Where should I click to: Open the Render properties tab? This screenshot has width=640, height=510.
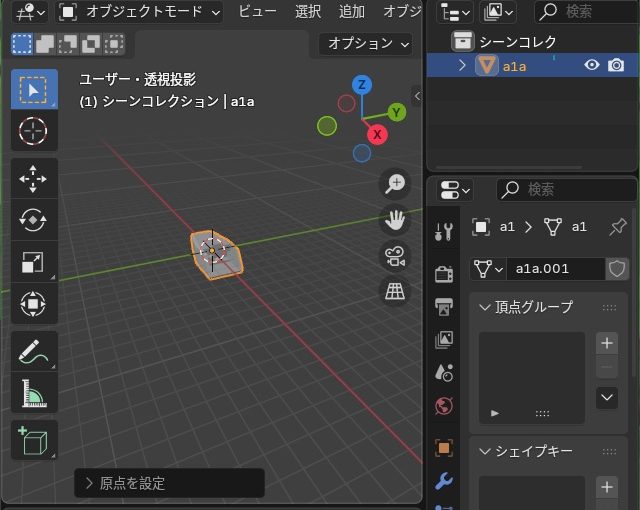(x=444, y=273)
